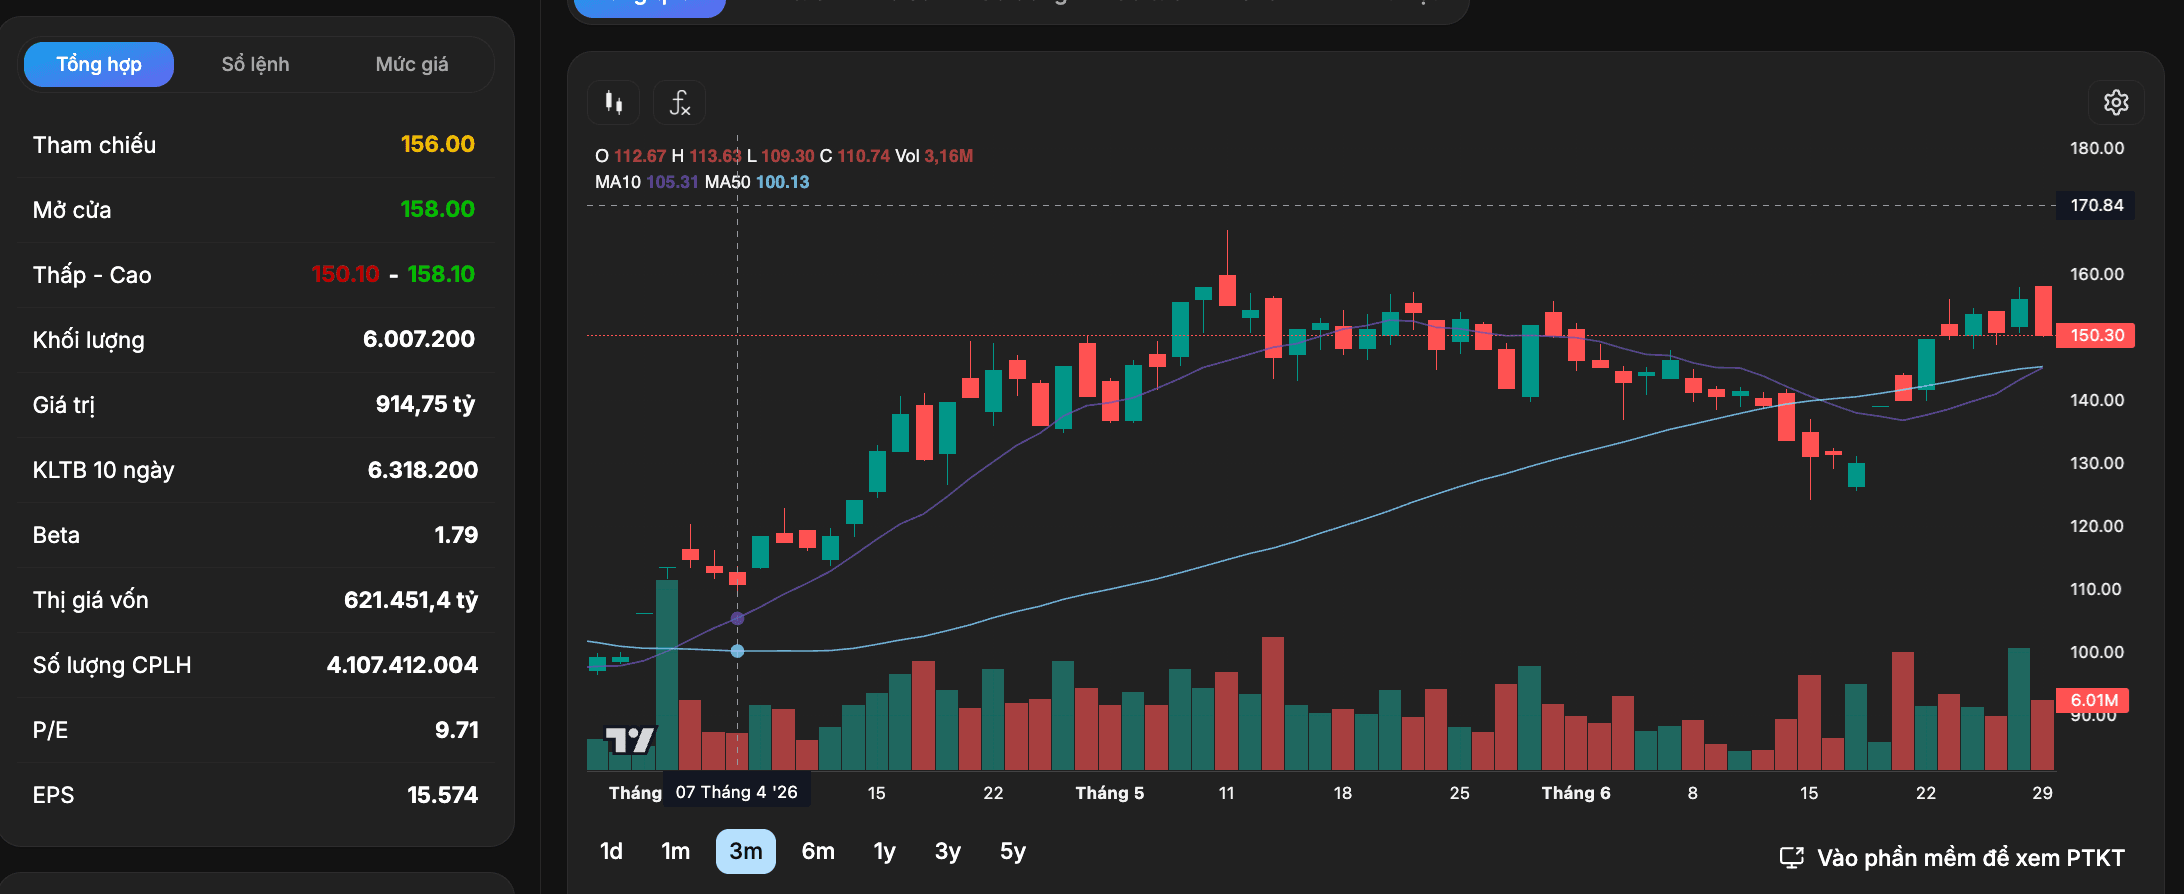
Task: Open chart settings gear icon
Action: 2116,102
